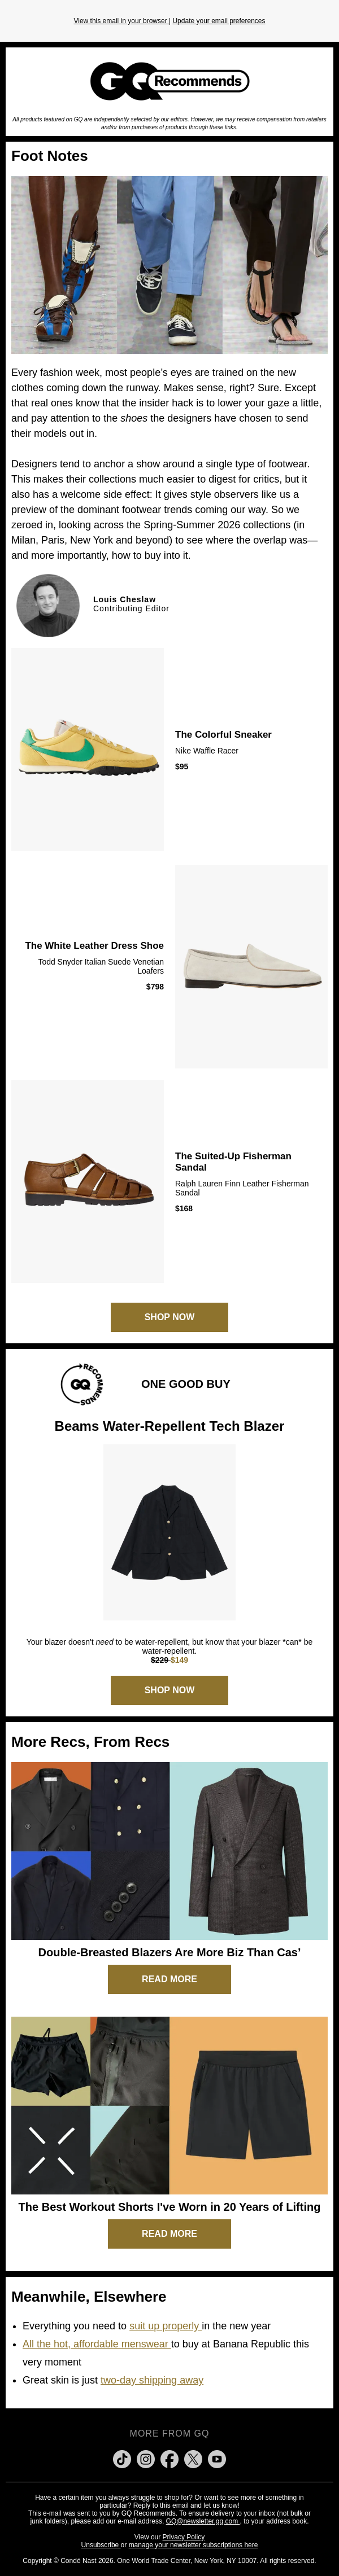339x2576 pixels.
Task: Click the GQ Recommends header logo
Action: click(x=169, y=81)
